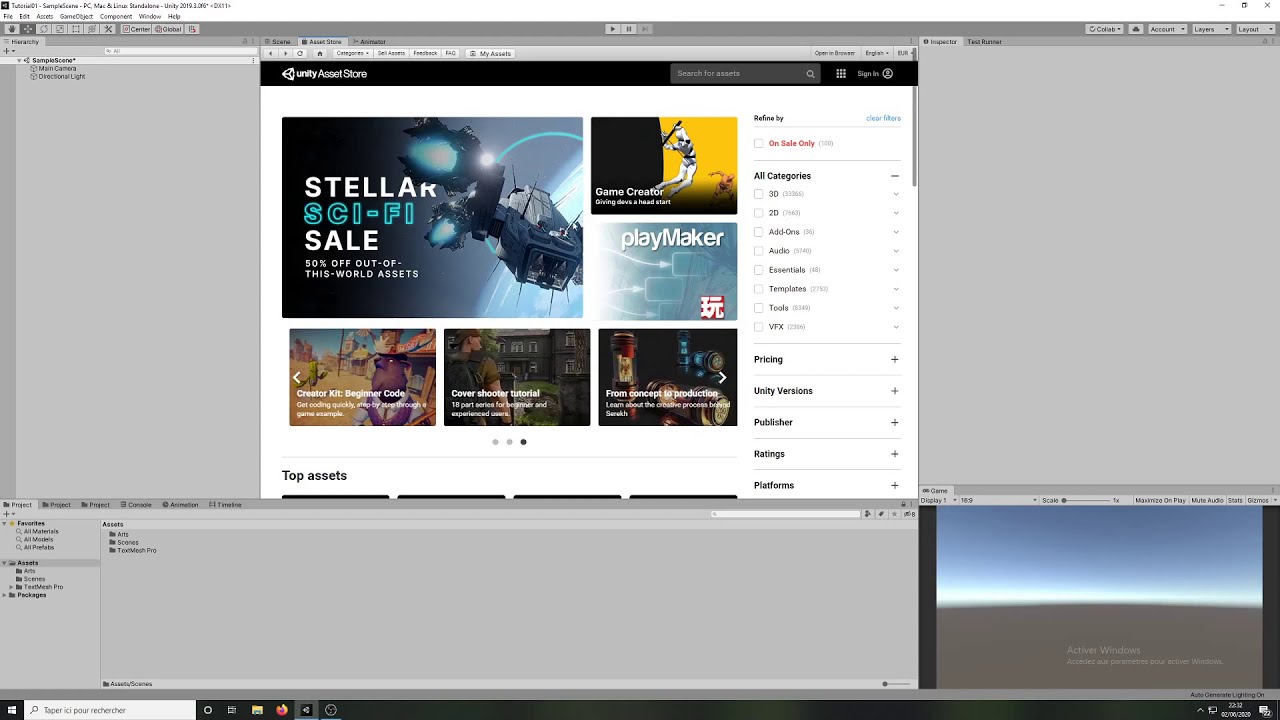This screenshot has height=720, width=1280.
Task: Show previous carousel slide arrow
Action: tap(296, 377)
